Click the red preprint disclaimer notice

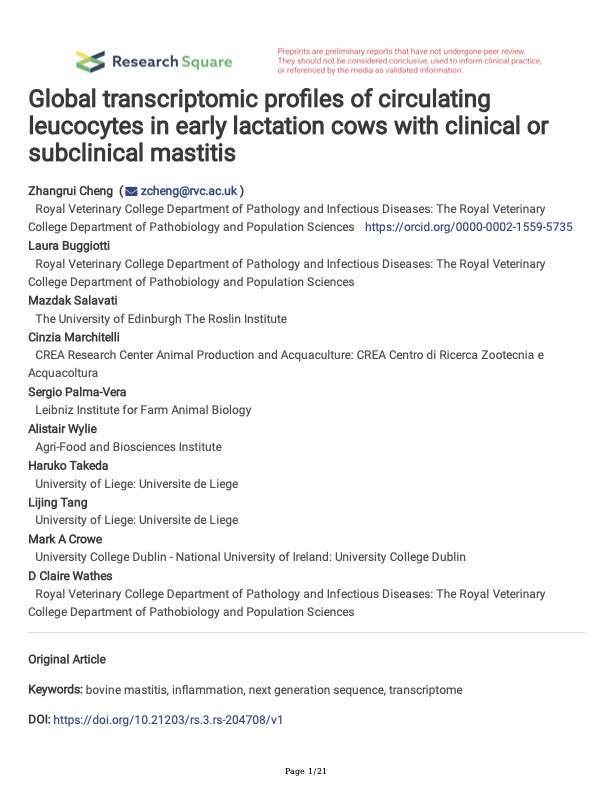point(409,61)
